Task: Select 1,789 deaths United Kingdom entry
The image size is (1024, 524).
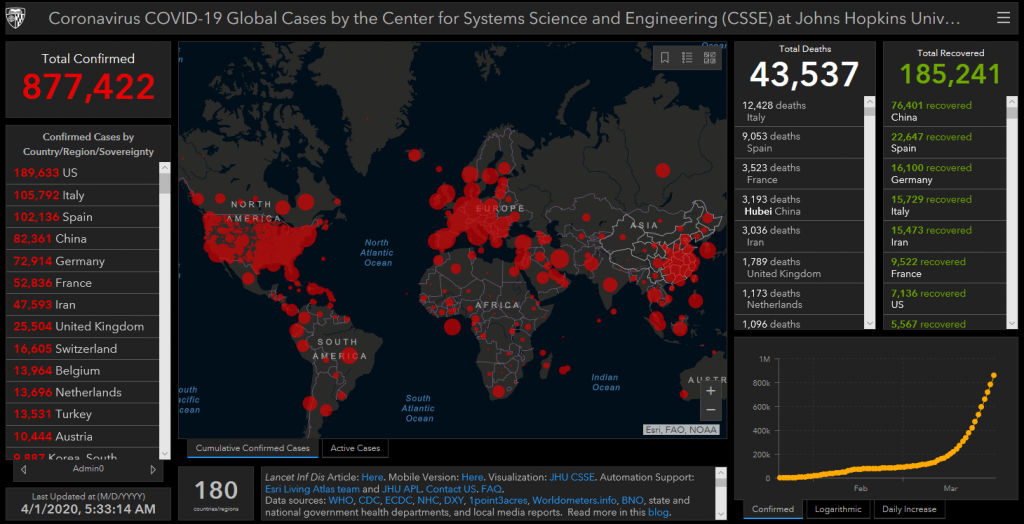Action: click(x=799, y=268)
